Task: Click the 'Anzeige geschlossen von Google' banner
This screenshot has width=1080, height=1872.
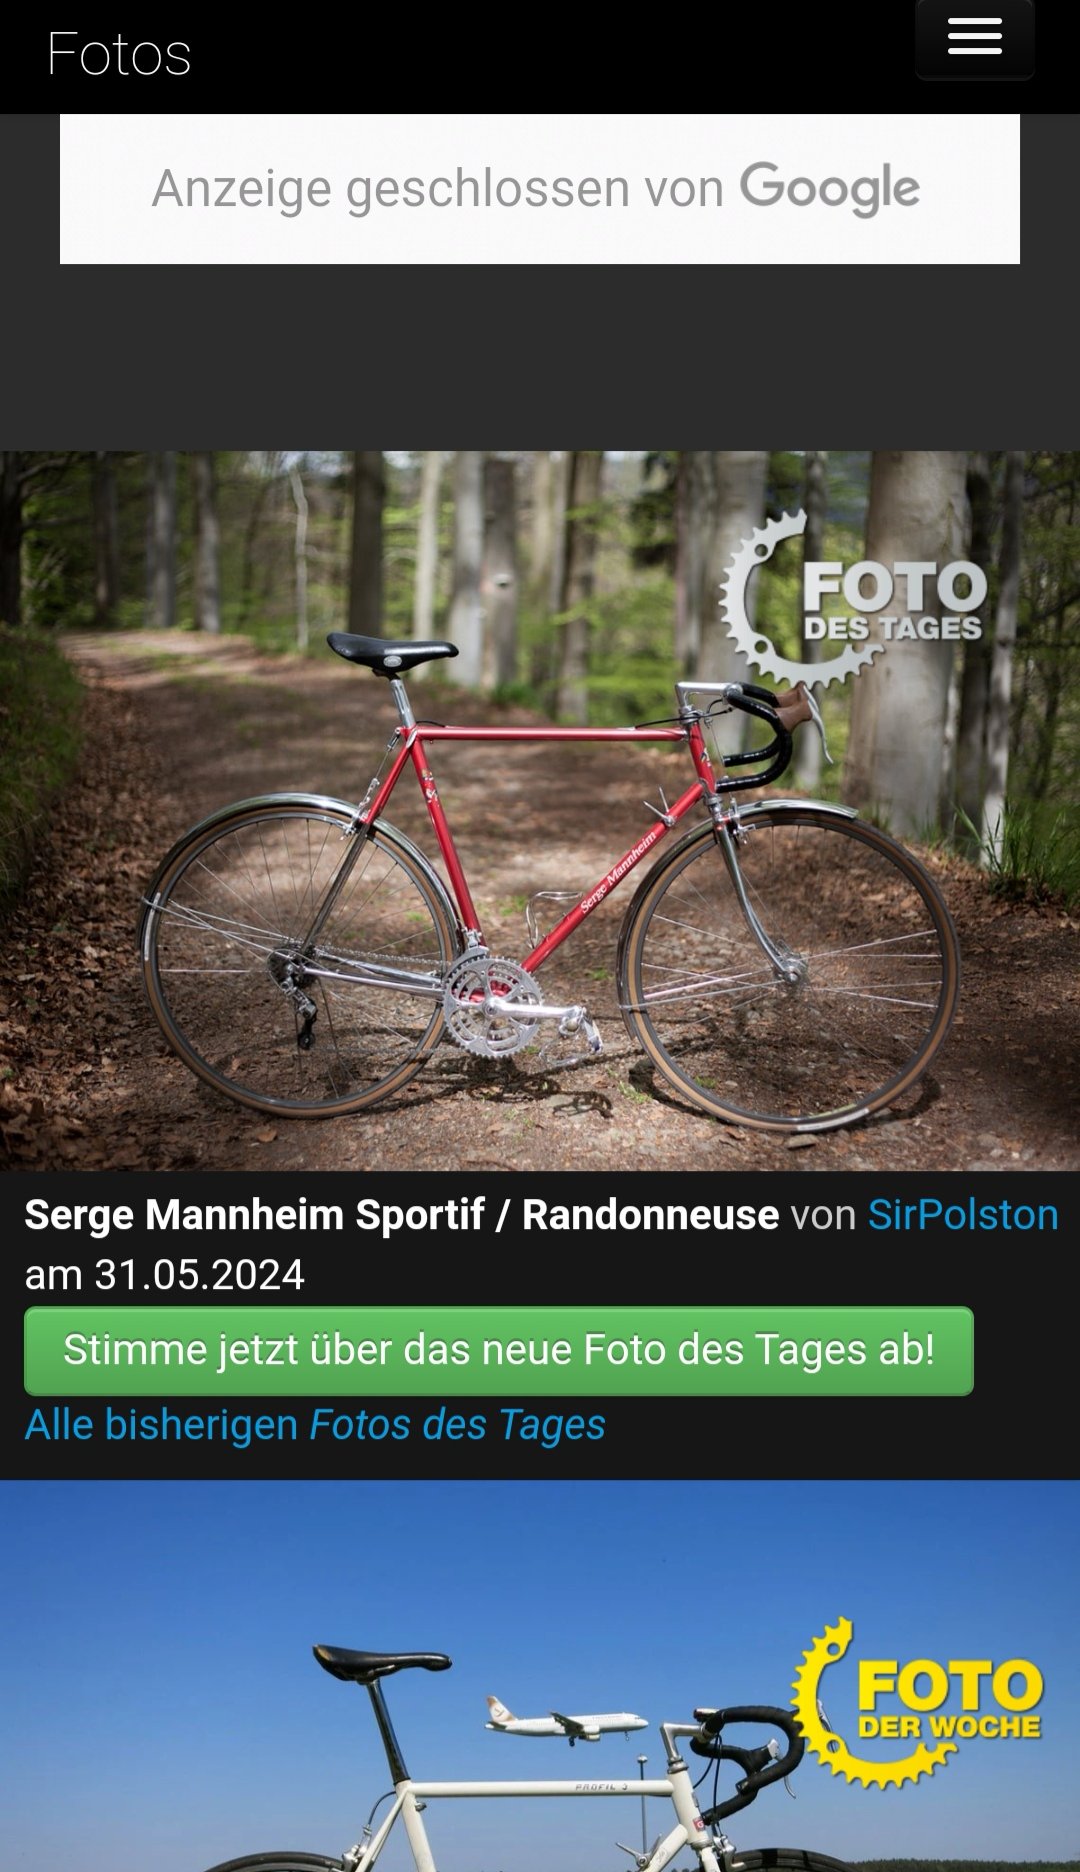Action: 540,189
